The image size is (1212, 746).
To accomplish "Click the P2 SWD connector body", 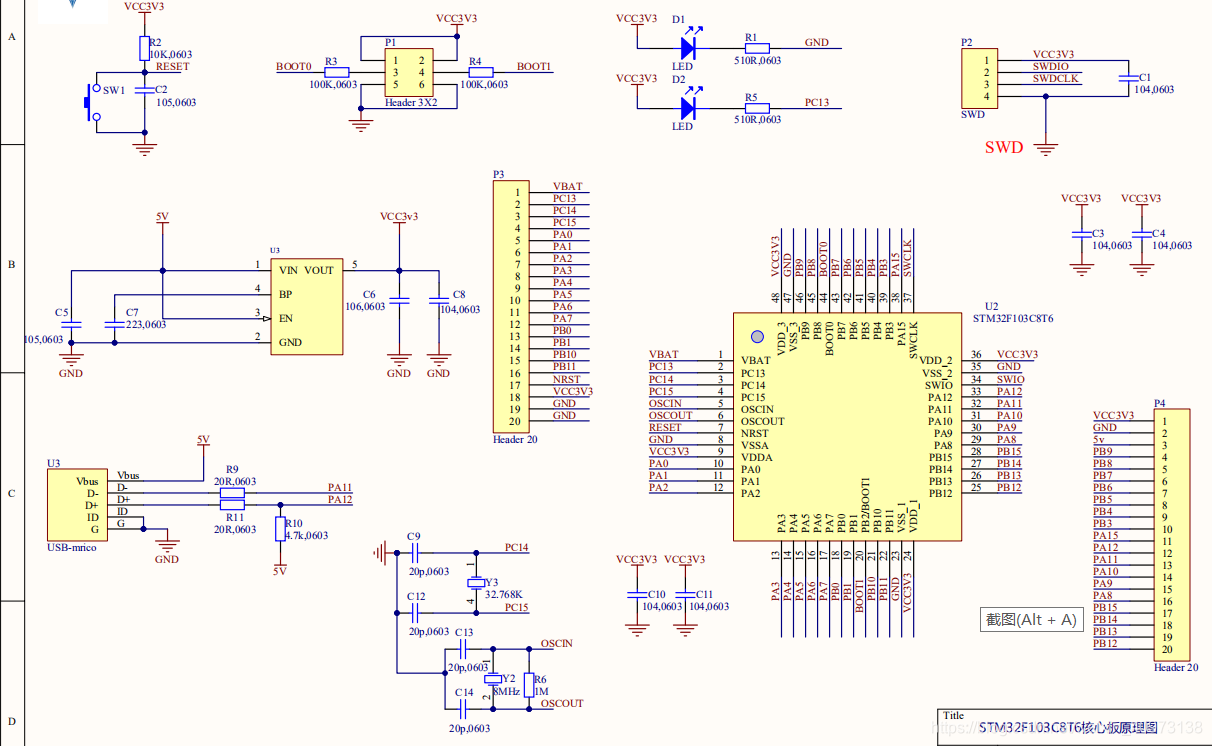I will [978, 78].
